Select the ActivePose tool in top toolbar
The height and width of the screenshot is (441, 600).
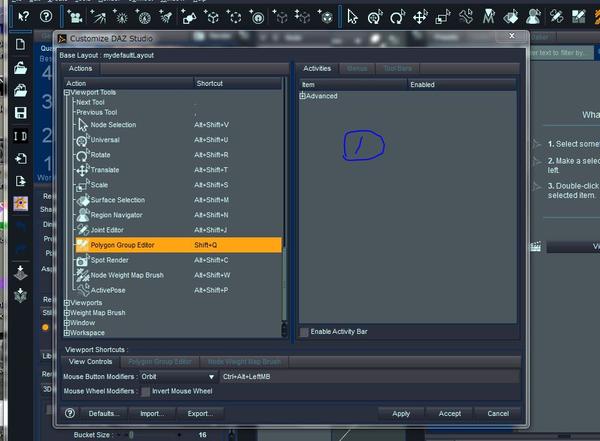[466, 17]
